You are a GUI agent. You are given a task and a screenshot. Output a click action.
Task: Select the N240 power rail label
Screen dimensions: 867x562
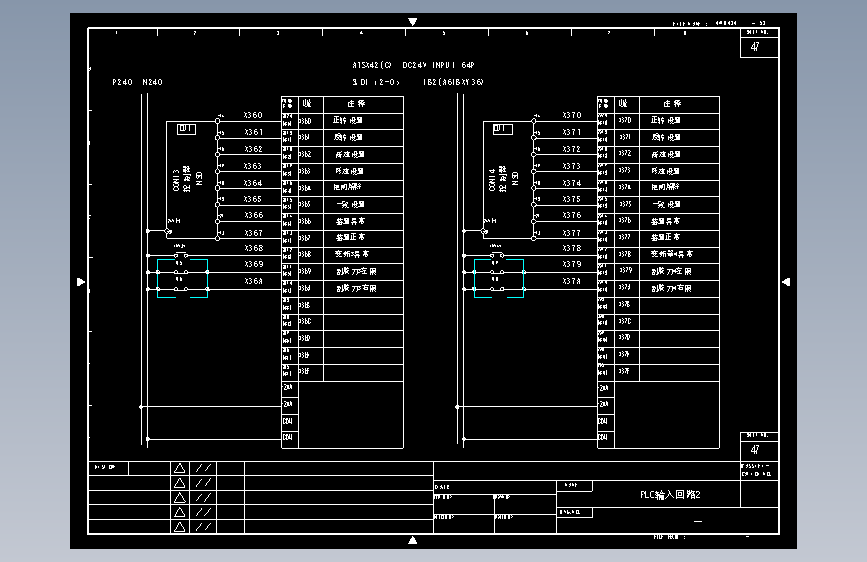pyautogui.click(x=152, y=82)
